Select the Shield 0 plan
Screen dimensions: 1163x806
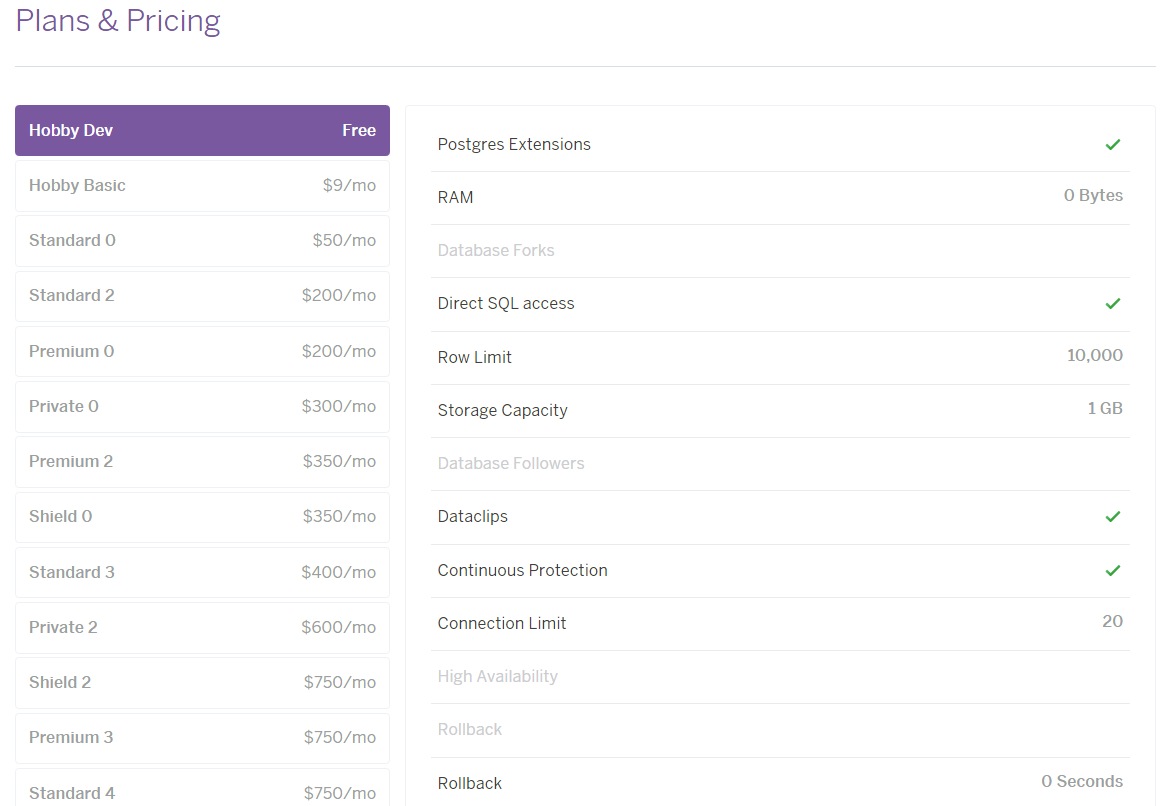click(x=202, y=516)
